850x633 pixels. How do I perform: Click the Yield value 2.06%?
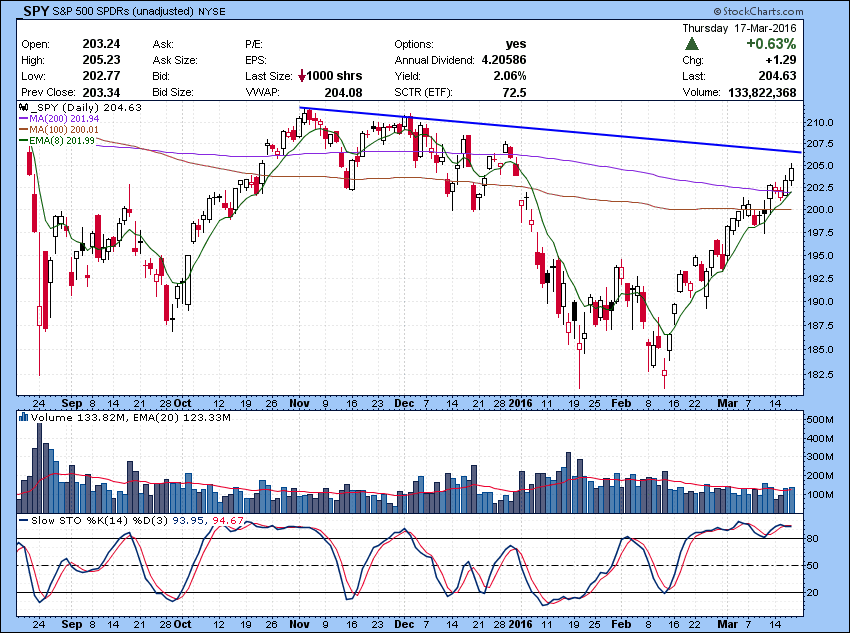coord(510,76)
